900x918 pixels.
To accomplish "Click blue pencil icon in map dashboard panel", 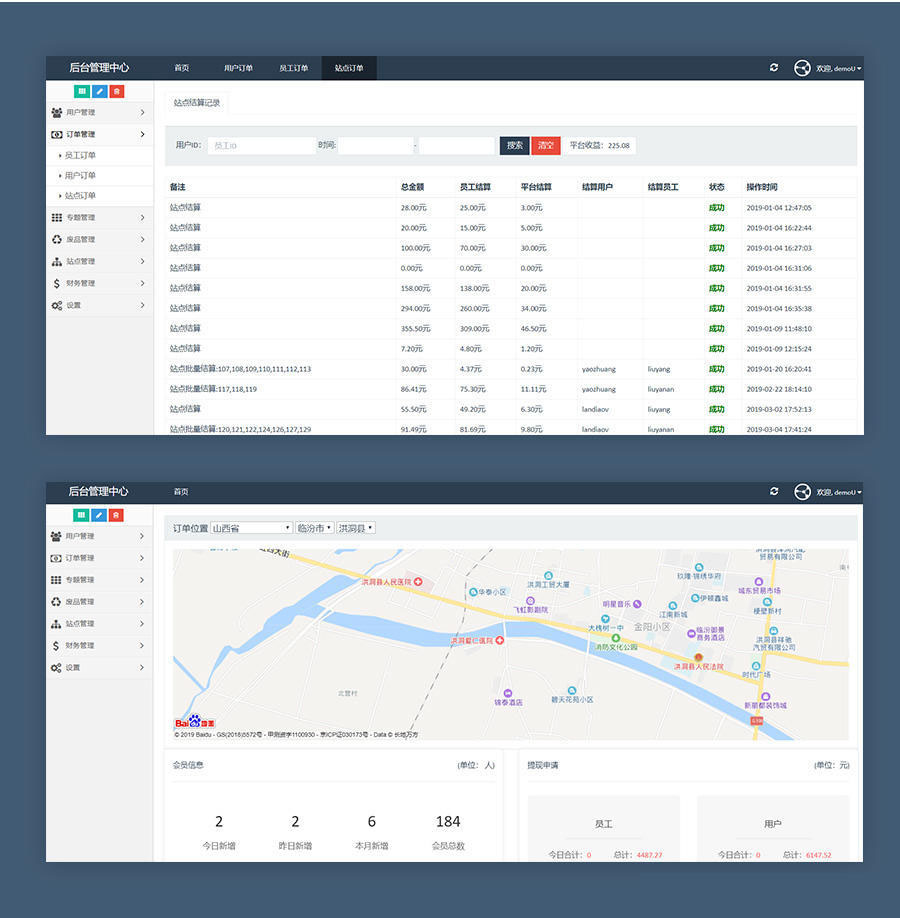I will (99, 515).
